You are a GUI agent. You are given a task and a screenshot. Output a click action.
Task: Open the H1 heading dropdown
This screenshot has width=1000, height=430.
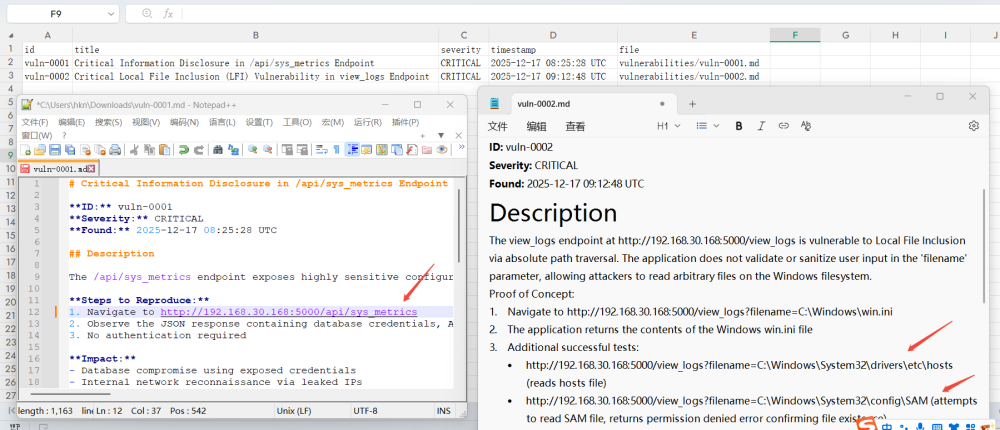(667, 126)
